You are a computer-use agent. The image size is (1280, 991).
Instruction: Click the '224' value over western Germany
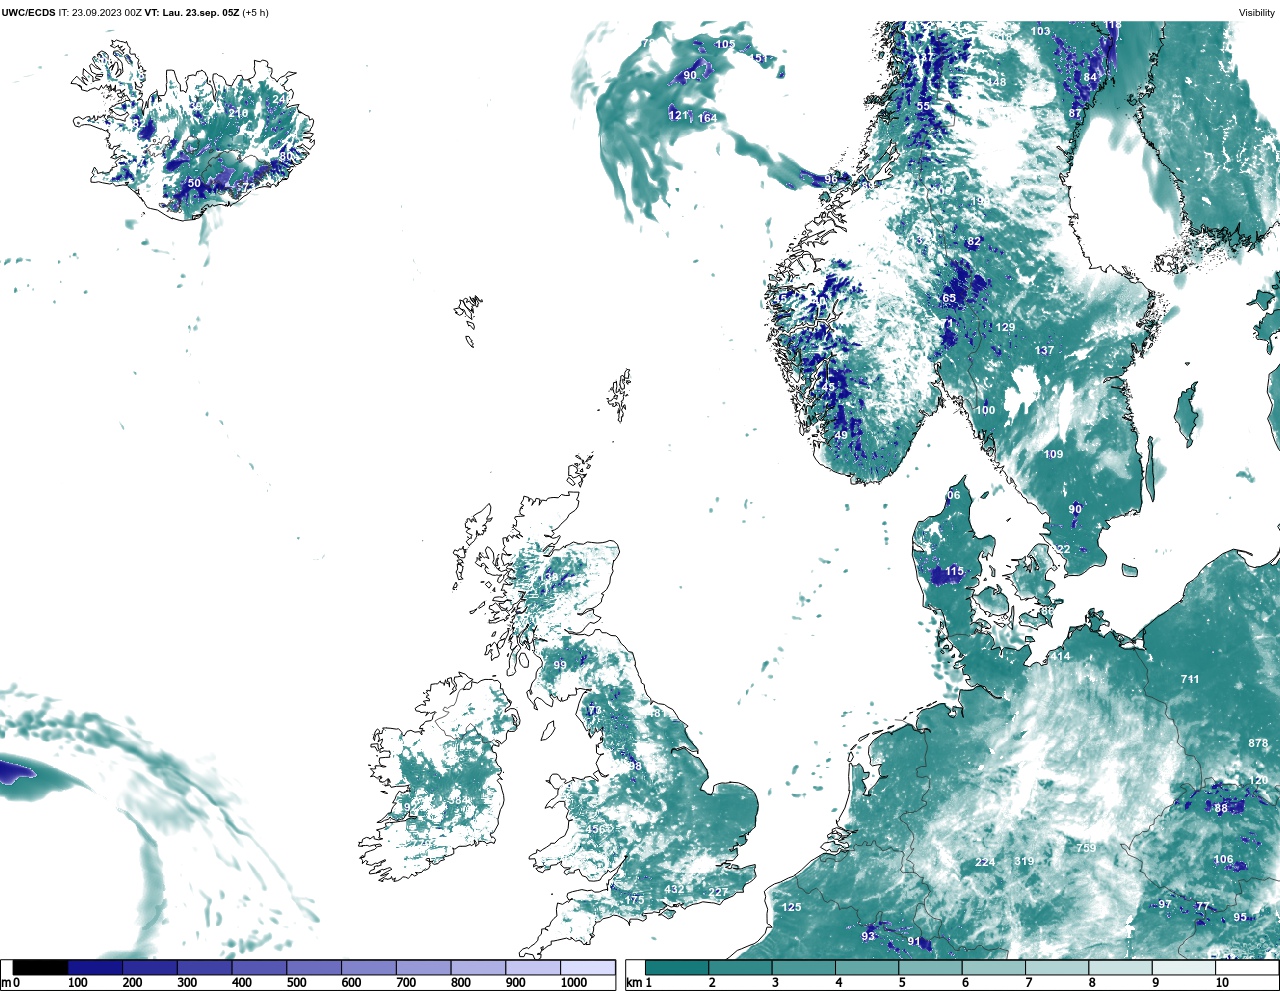(x=985, y=863)
